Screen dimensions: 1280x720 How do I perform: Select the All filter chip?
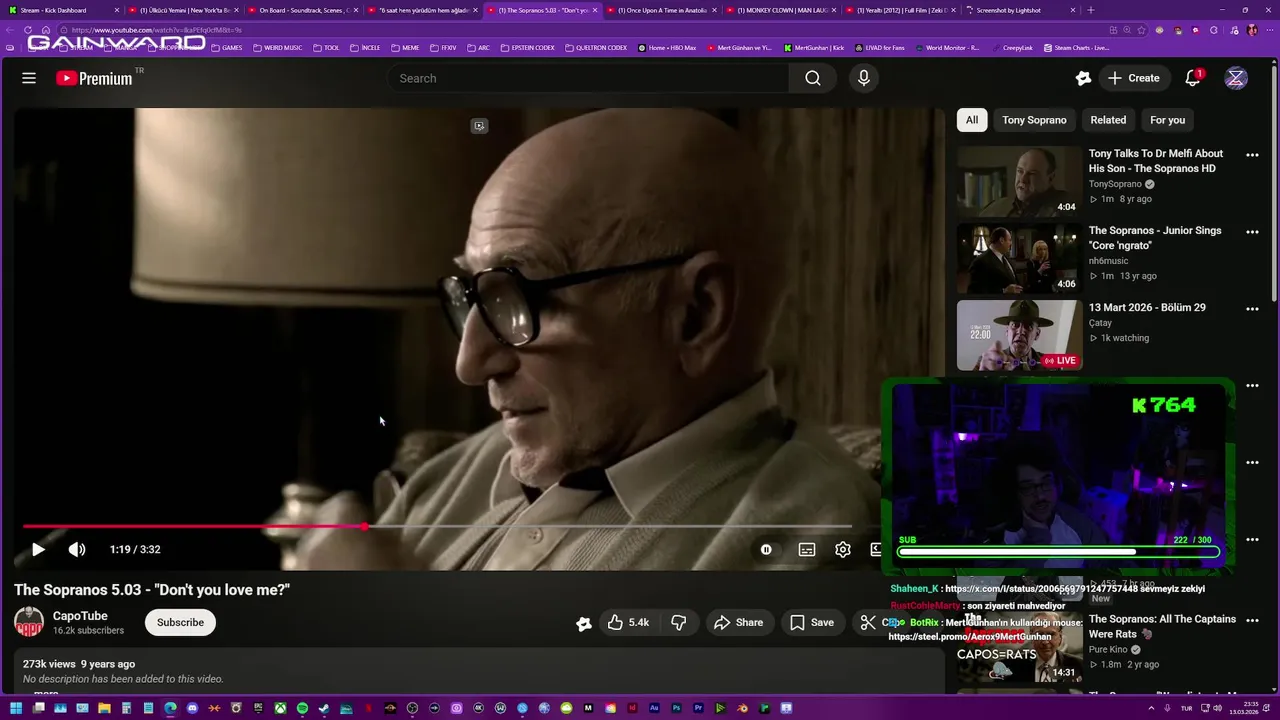[971, 120]
